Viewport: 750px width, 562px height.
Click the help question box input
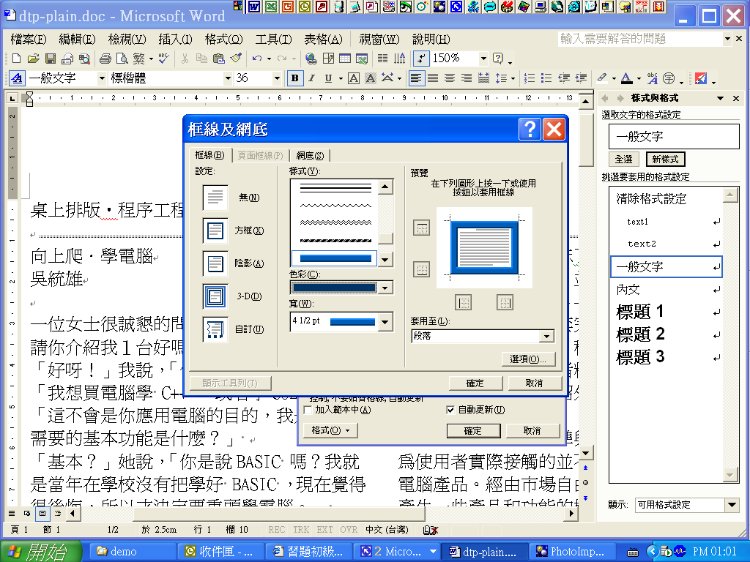point(640,39)
